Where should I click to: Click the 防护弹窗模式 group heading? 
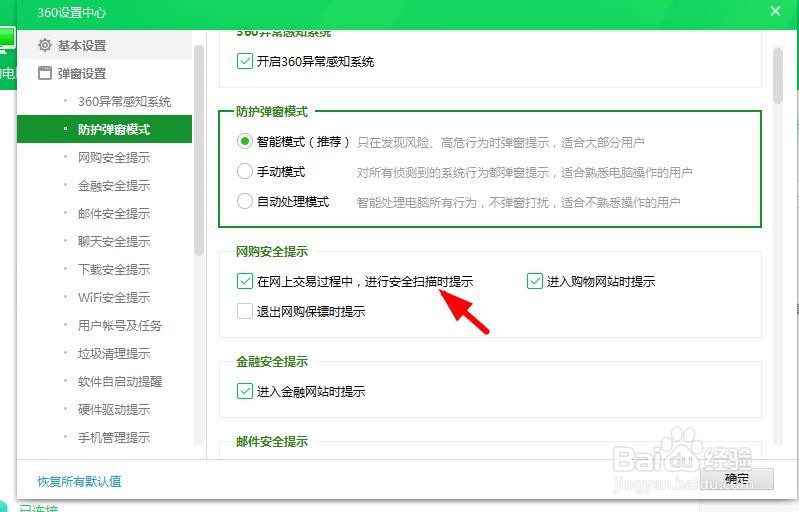point(272,112)
